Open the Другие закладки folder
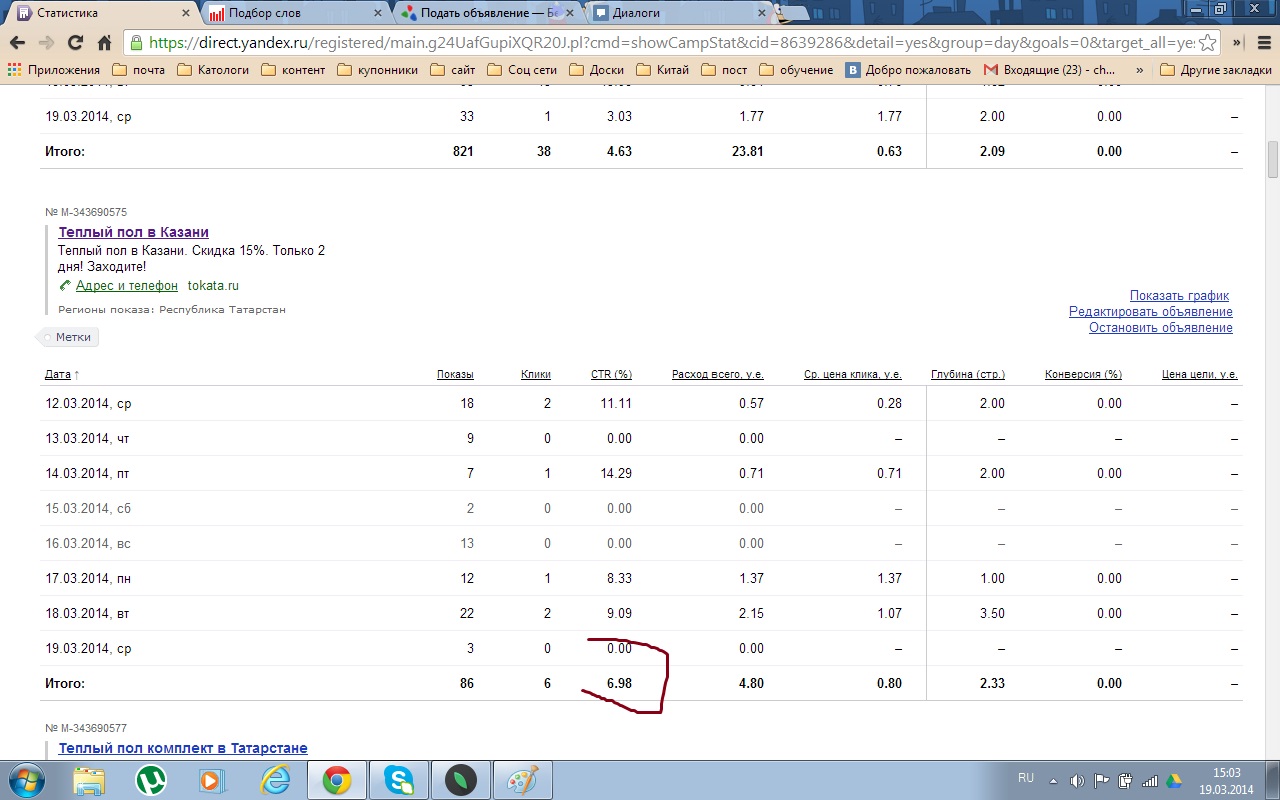This screenshot has width=1280, height=800. [x=1216, y=70]
